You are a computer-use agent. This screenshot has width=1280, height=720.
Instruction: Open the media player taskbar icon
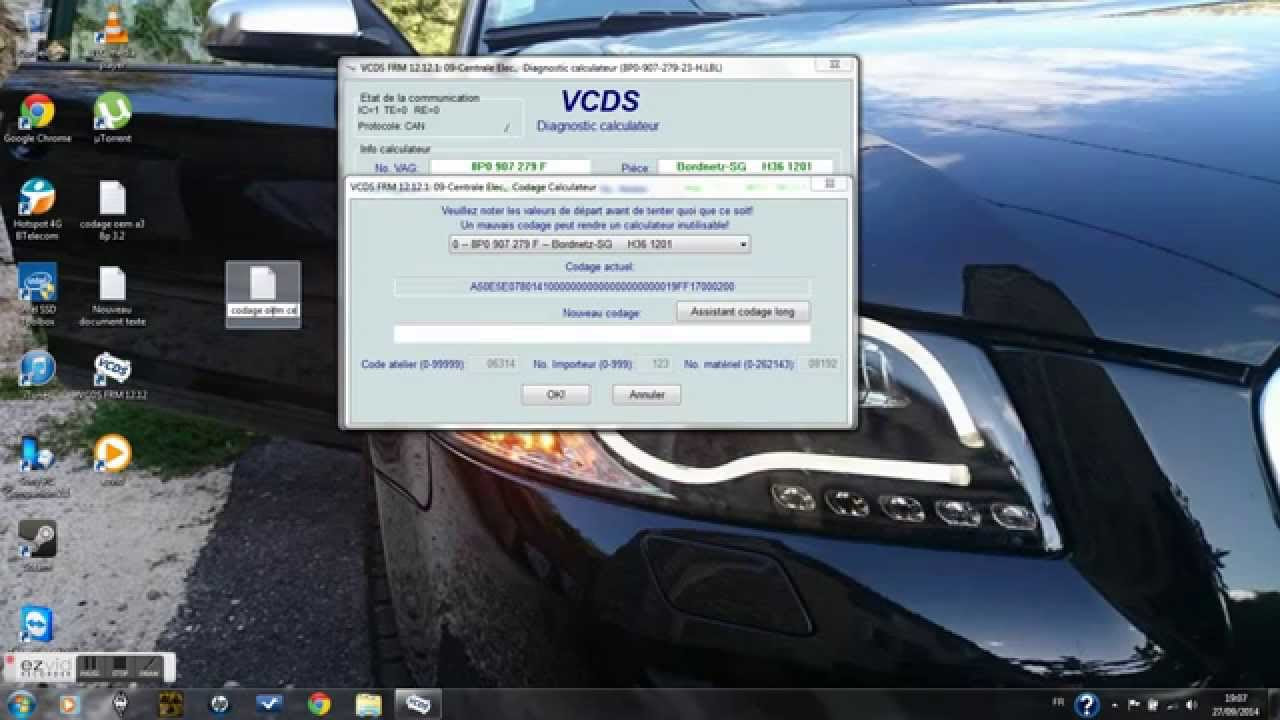pos(70,704)
